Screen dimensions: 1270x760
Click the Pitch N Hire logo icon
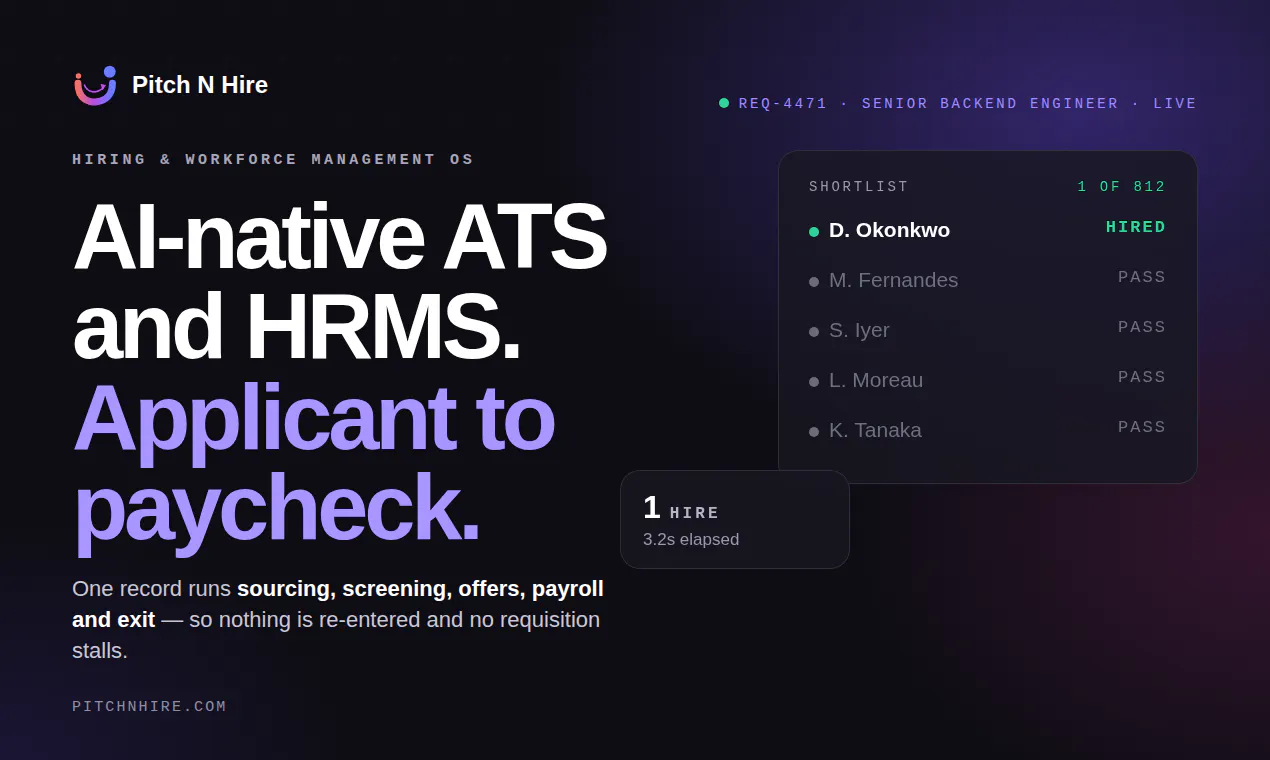(x=95, y=85)
